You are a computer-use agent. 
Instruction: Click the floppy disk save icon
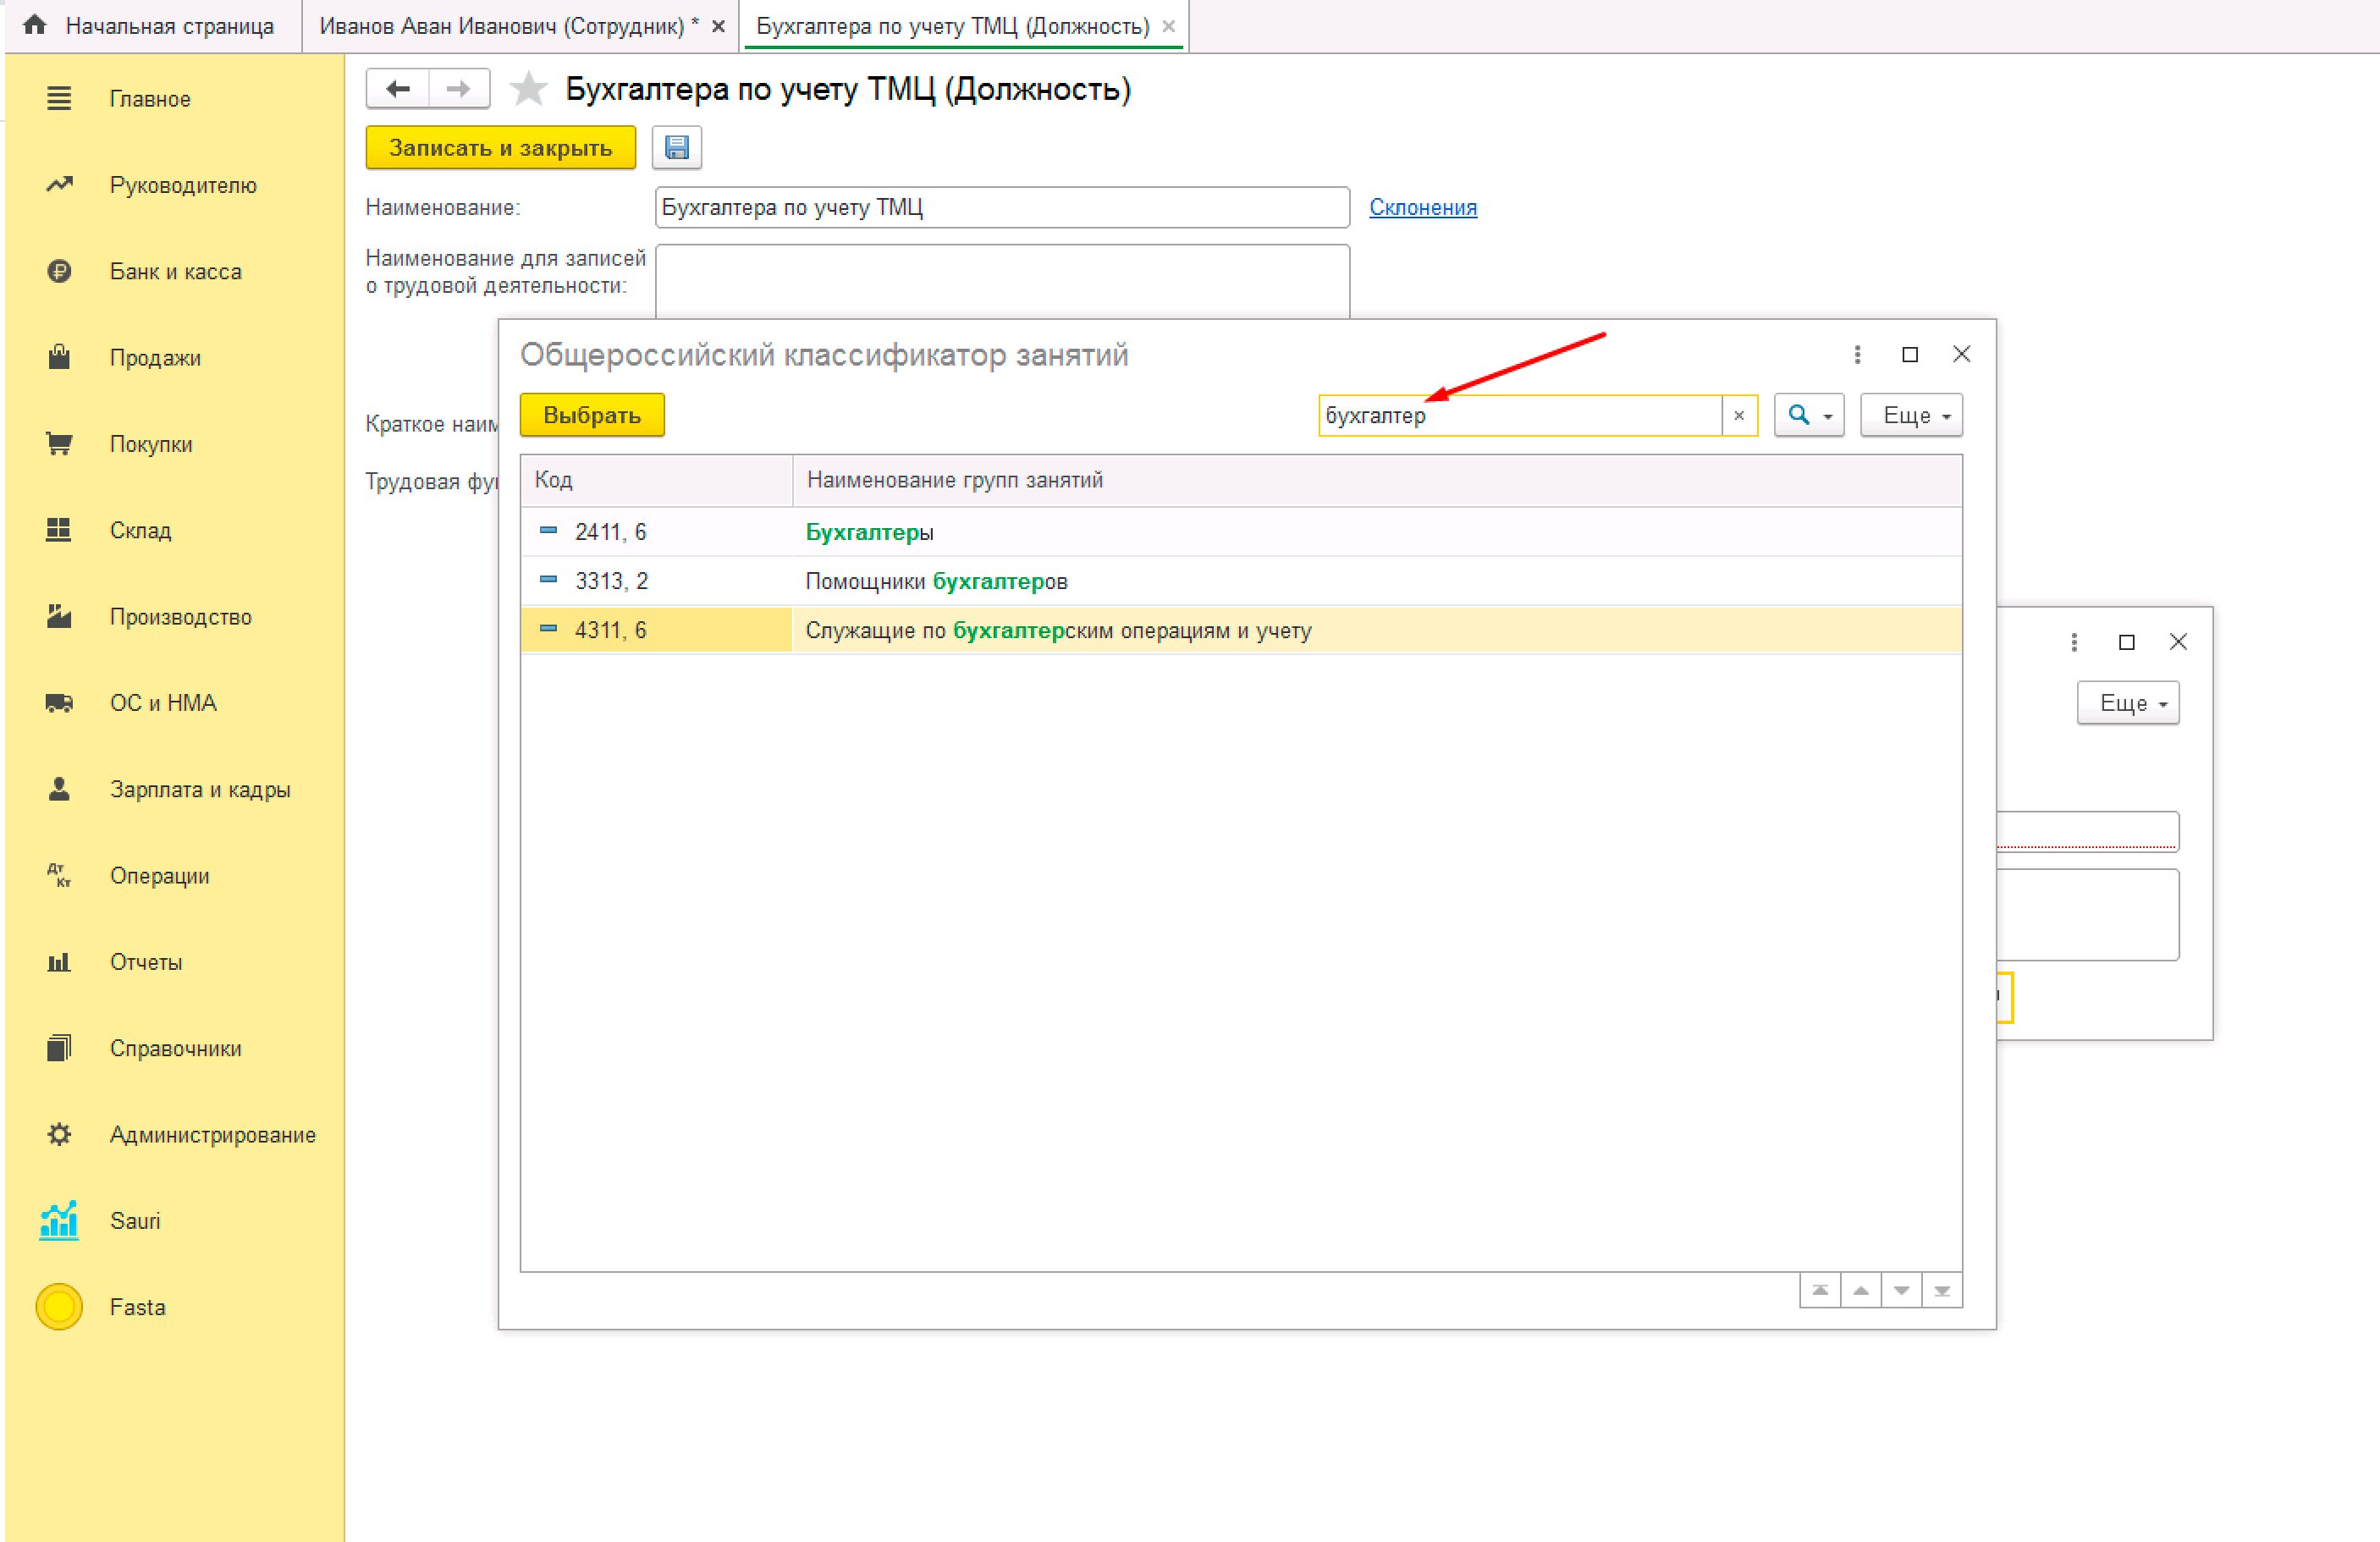(x=676, y=147)
